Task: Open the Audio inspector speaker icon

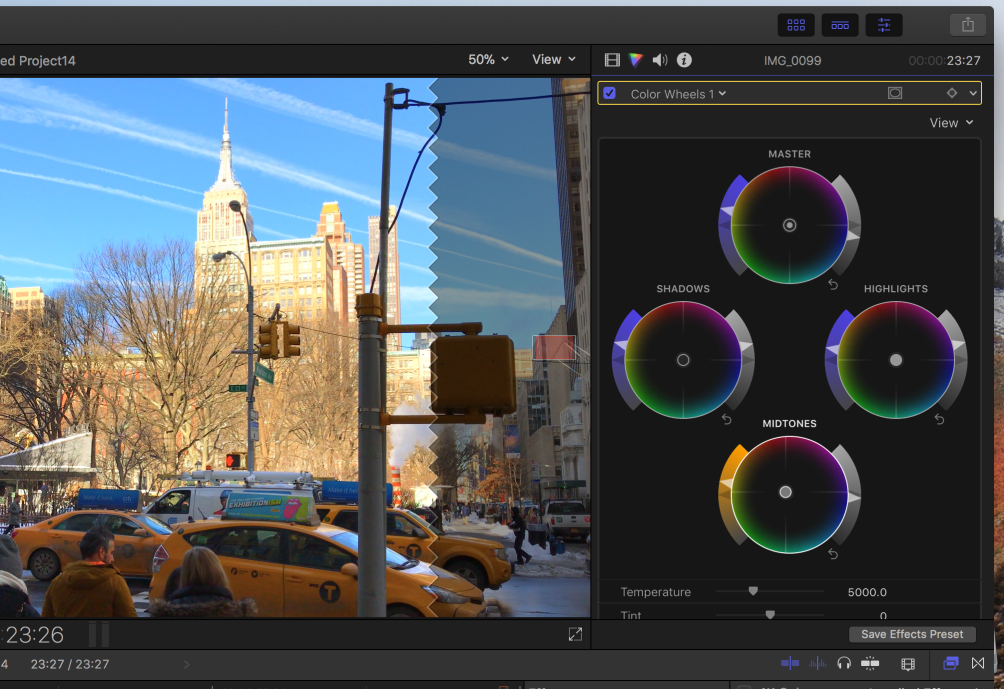Action: pos(660,59)
